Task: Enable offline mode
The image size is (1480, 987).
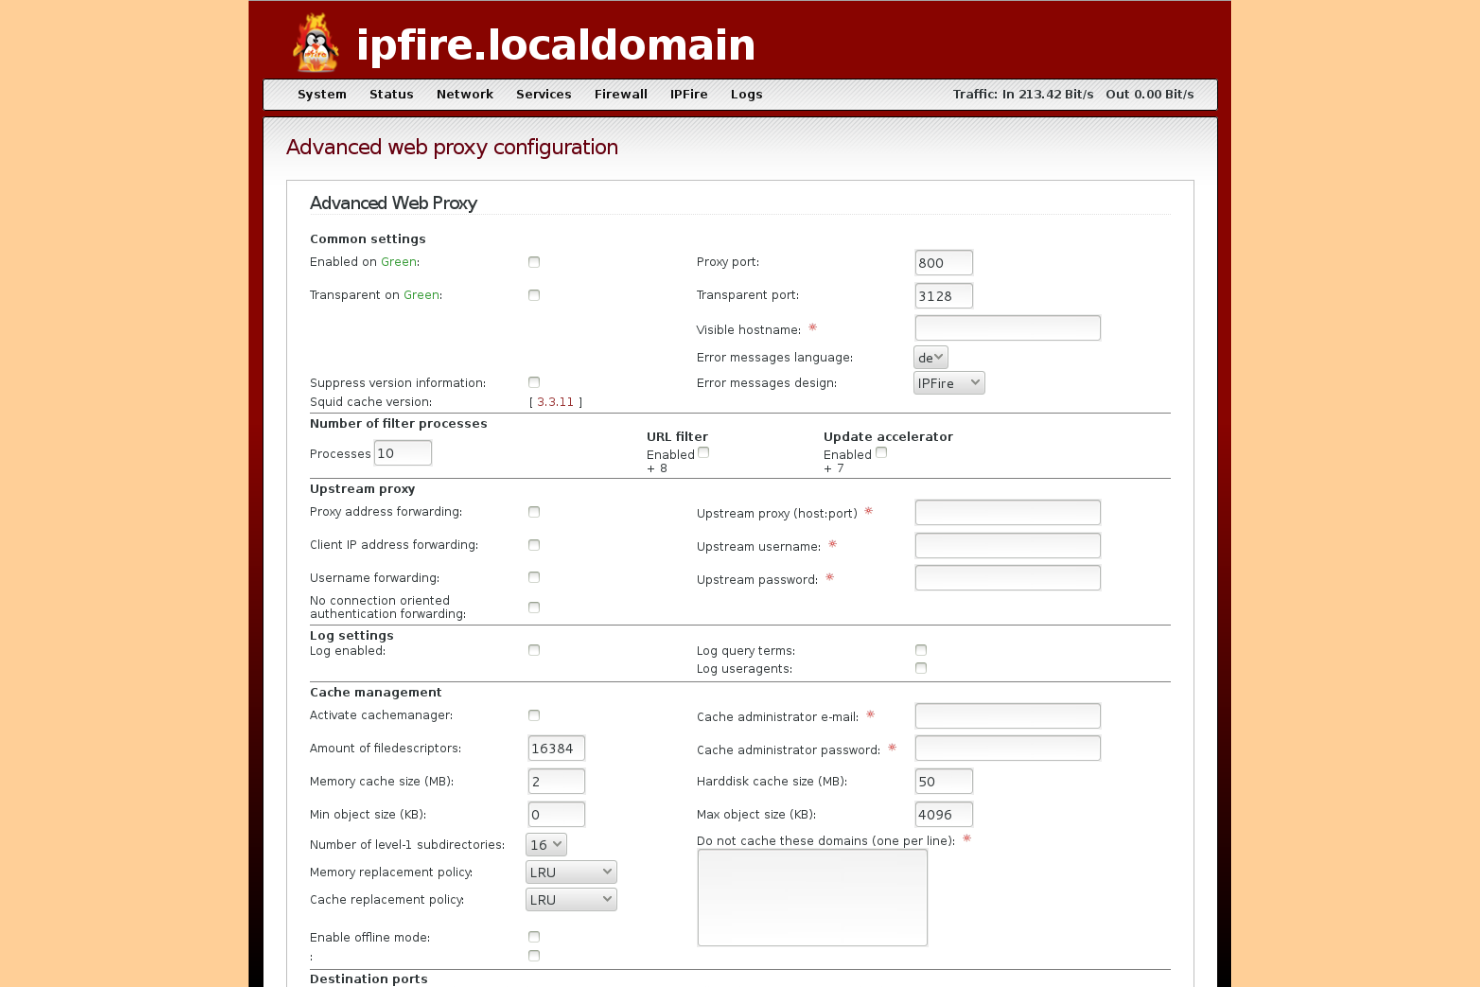Action: (x=533, y=936)
